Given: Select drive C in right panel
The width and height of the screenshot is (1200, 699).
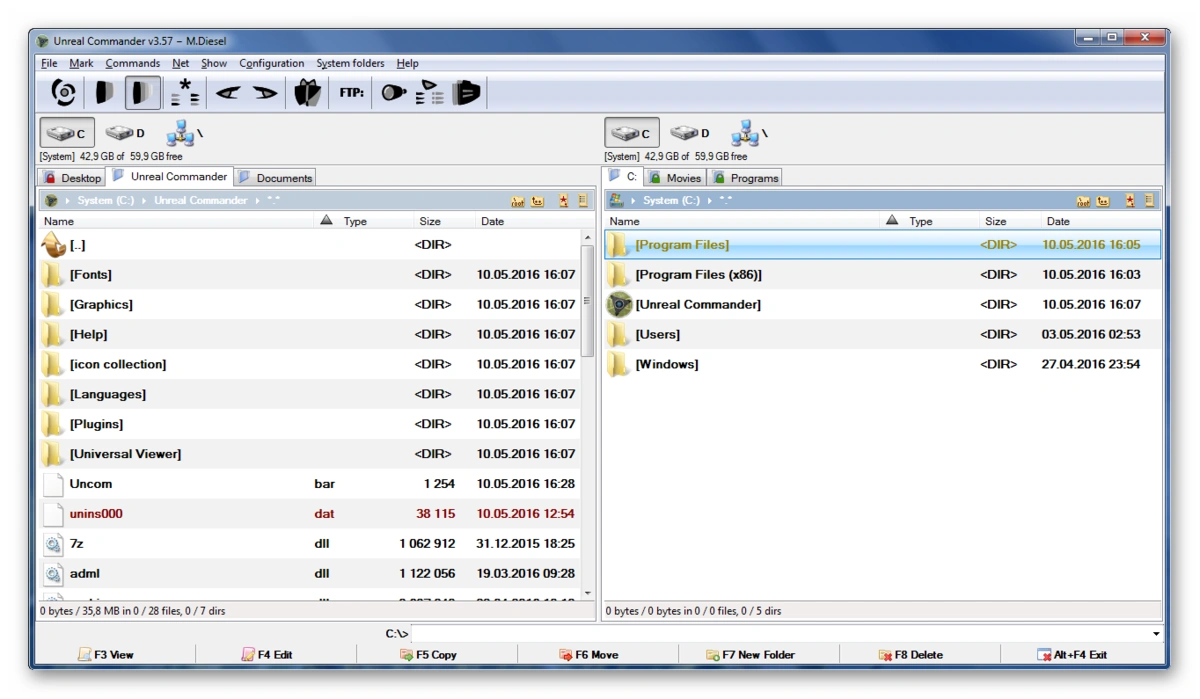Looking at the screenshot, I should (x=632, y=133).
